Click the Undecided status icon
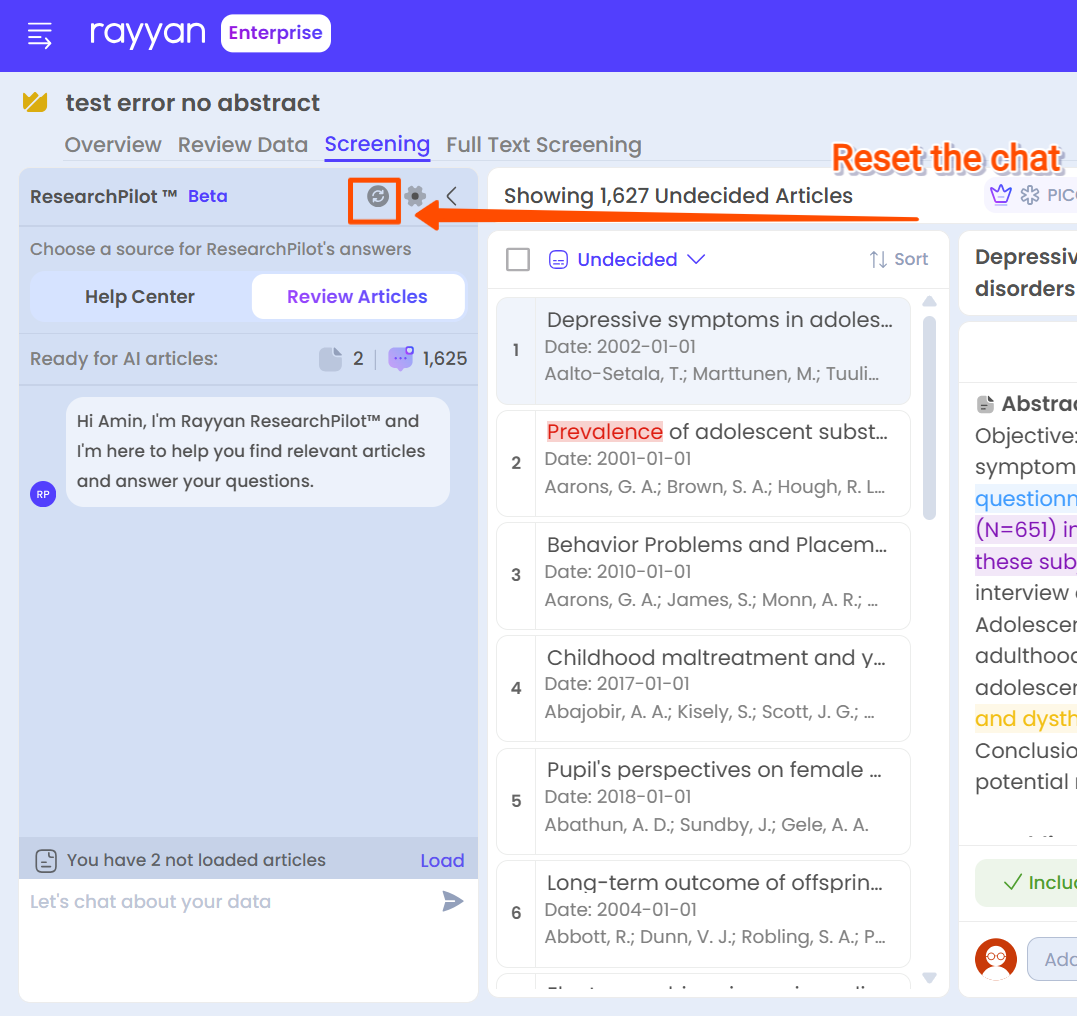Screen dimensions: 1077x1016 (x=558, y=260)
